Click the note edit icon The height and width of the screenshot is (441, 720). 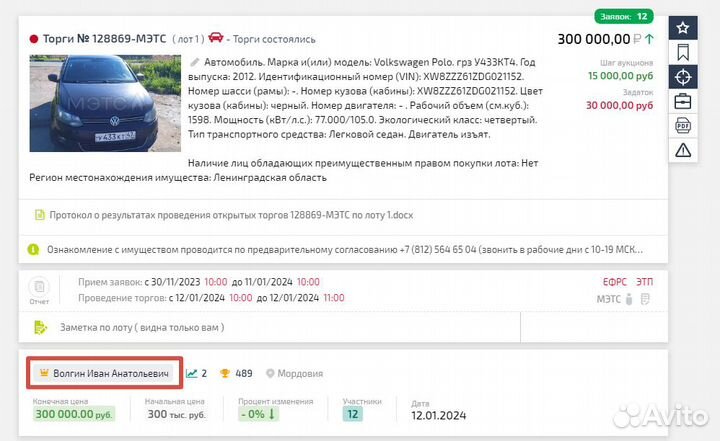click(x=40, y=328)
